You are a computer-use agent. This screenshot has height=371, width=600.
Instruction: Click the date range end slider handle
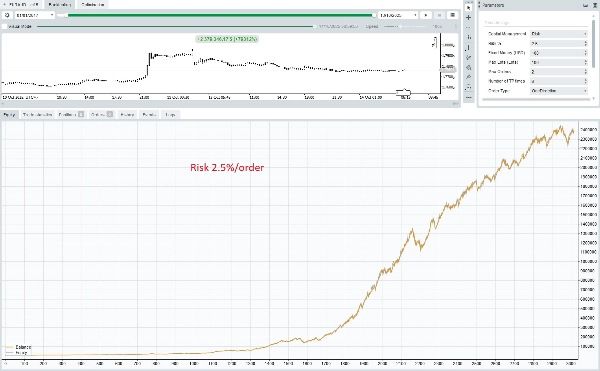(x=374, y=15)
